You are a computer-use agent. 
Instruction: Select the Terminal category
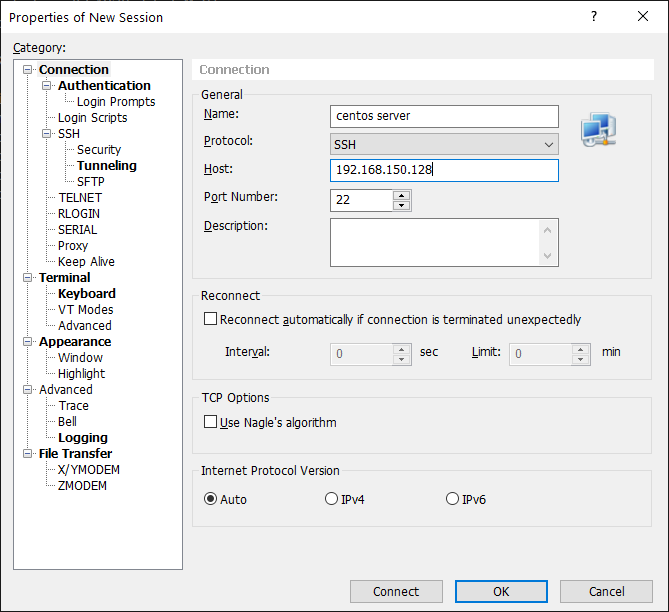click(65, 277)
